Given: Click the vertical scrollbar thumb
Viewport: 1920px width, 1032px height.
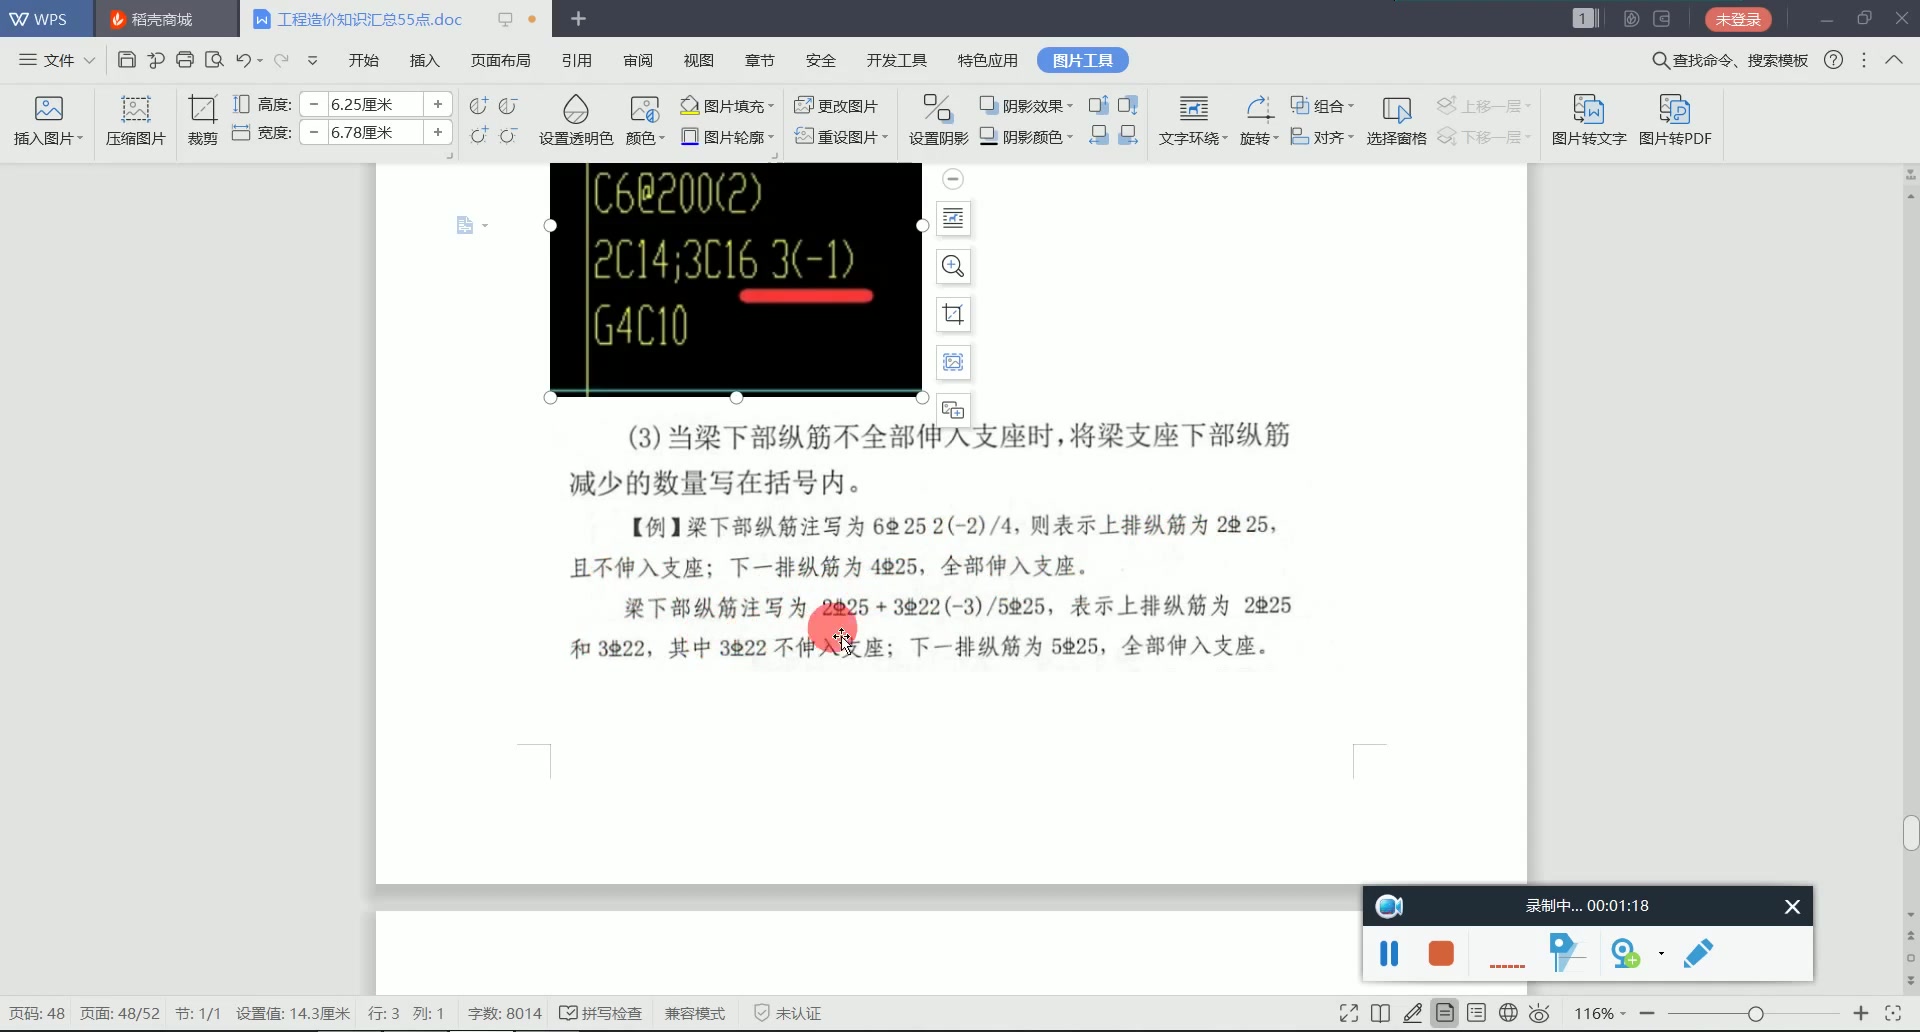Looking at the screenshot, I should [x=1911, y=832].
